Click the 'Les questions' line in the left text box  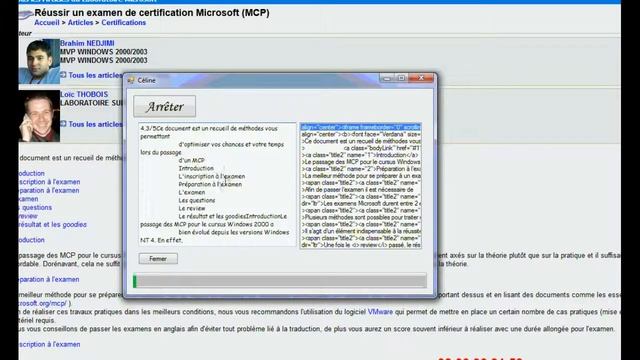[x=197, y=200]
